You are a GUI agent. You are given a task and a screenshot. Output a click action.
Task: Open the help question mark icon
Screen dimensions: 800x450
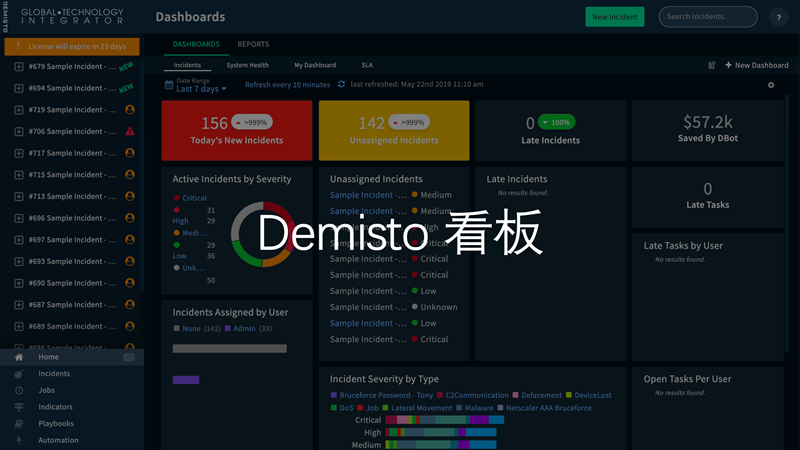click(x=779, y=17)
